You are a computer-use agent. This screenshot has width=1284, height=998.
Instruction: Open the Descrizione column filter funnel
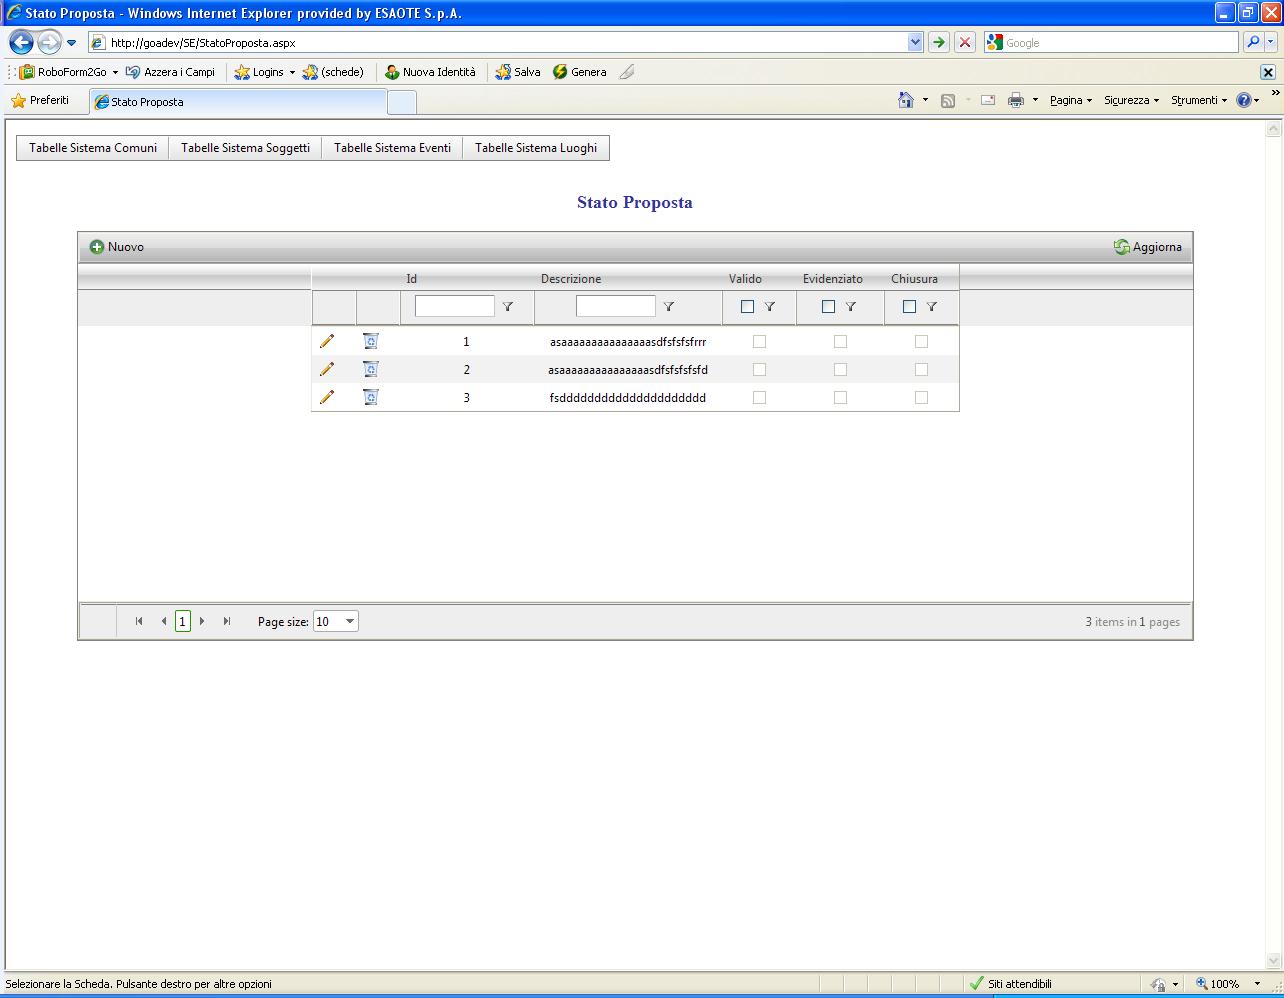(x=669, y=307)
